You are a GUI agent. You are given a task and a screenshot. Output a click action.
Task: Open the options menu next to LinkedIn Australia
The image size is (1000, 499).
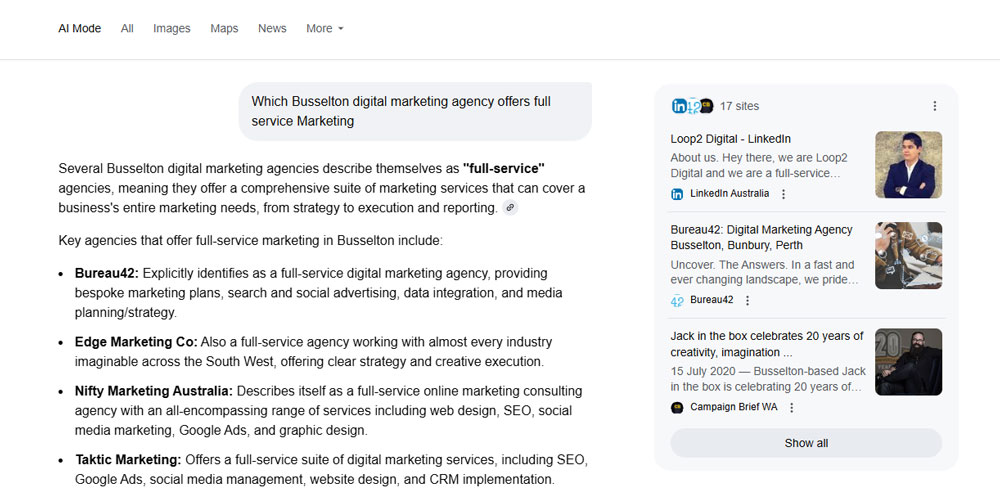[x=783, y=194]
